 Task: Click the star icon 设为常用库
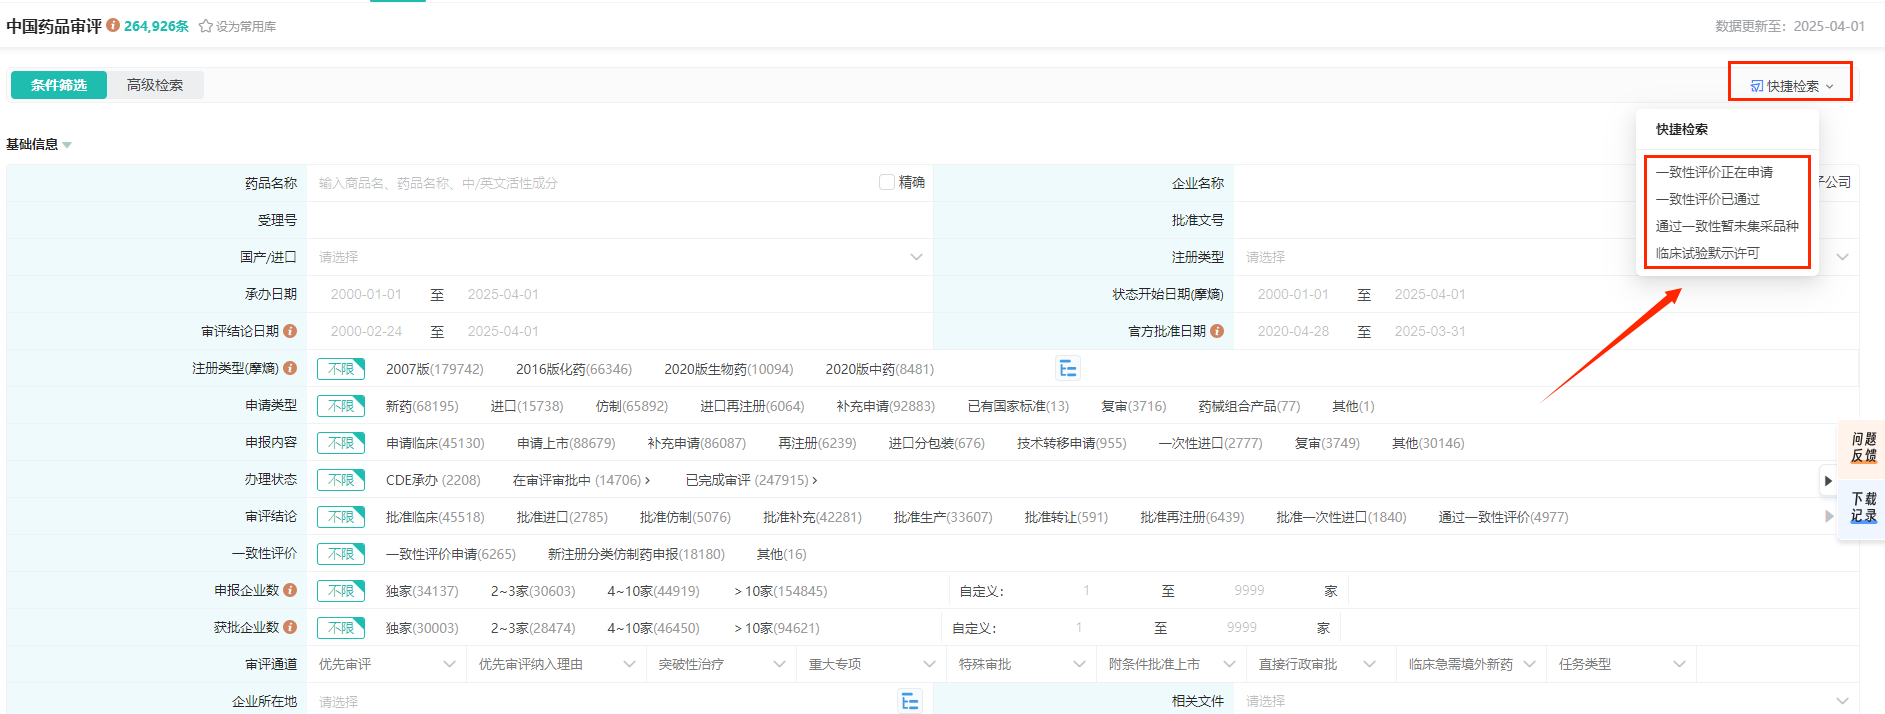click(x=206, y=26)
